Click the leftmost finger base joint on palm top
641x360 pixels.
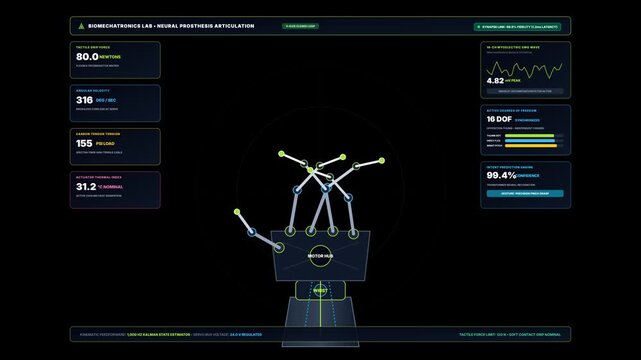(x=290, y=231)
